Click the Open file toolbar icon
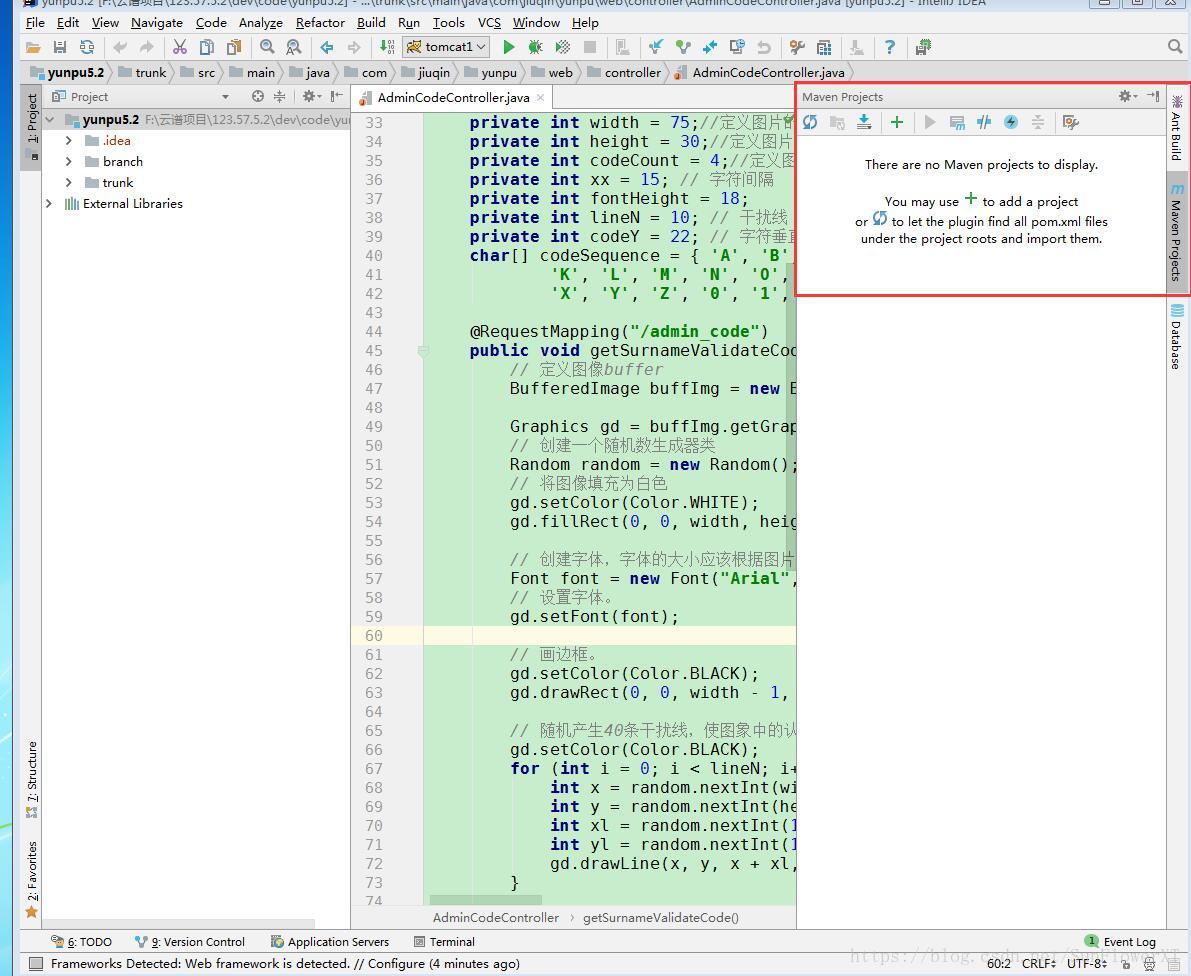 (x=33, y=47)
